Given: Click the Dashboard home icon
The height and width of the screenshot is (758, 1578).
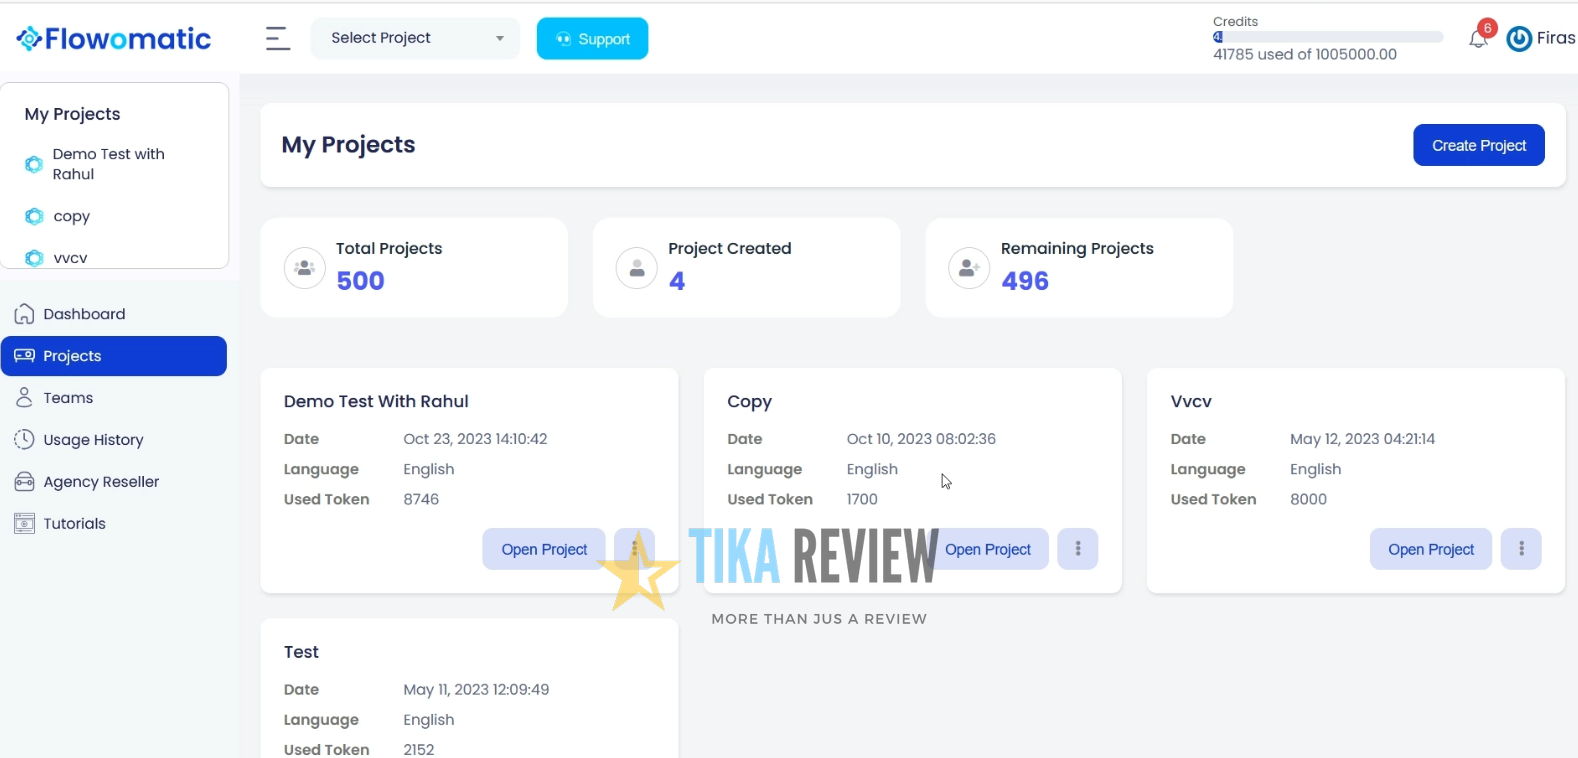Looking at the screenshot, I should [25, 314].
